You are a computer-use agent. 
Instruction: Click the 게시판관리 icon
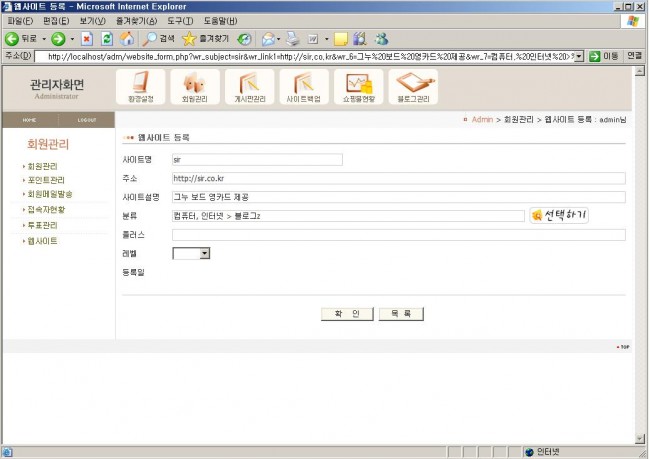click(249, 88)
